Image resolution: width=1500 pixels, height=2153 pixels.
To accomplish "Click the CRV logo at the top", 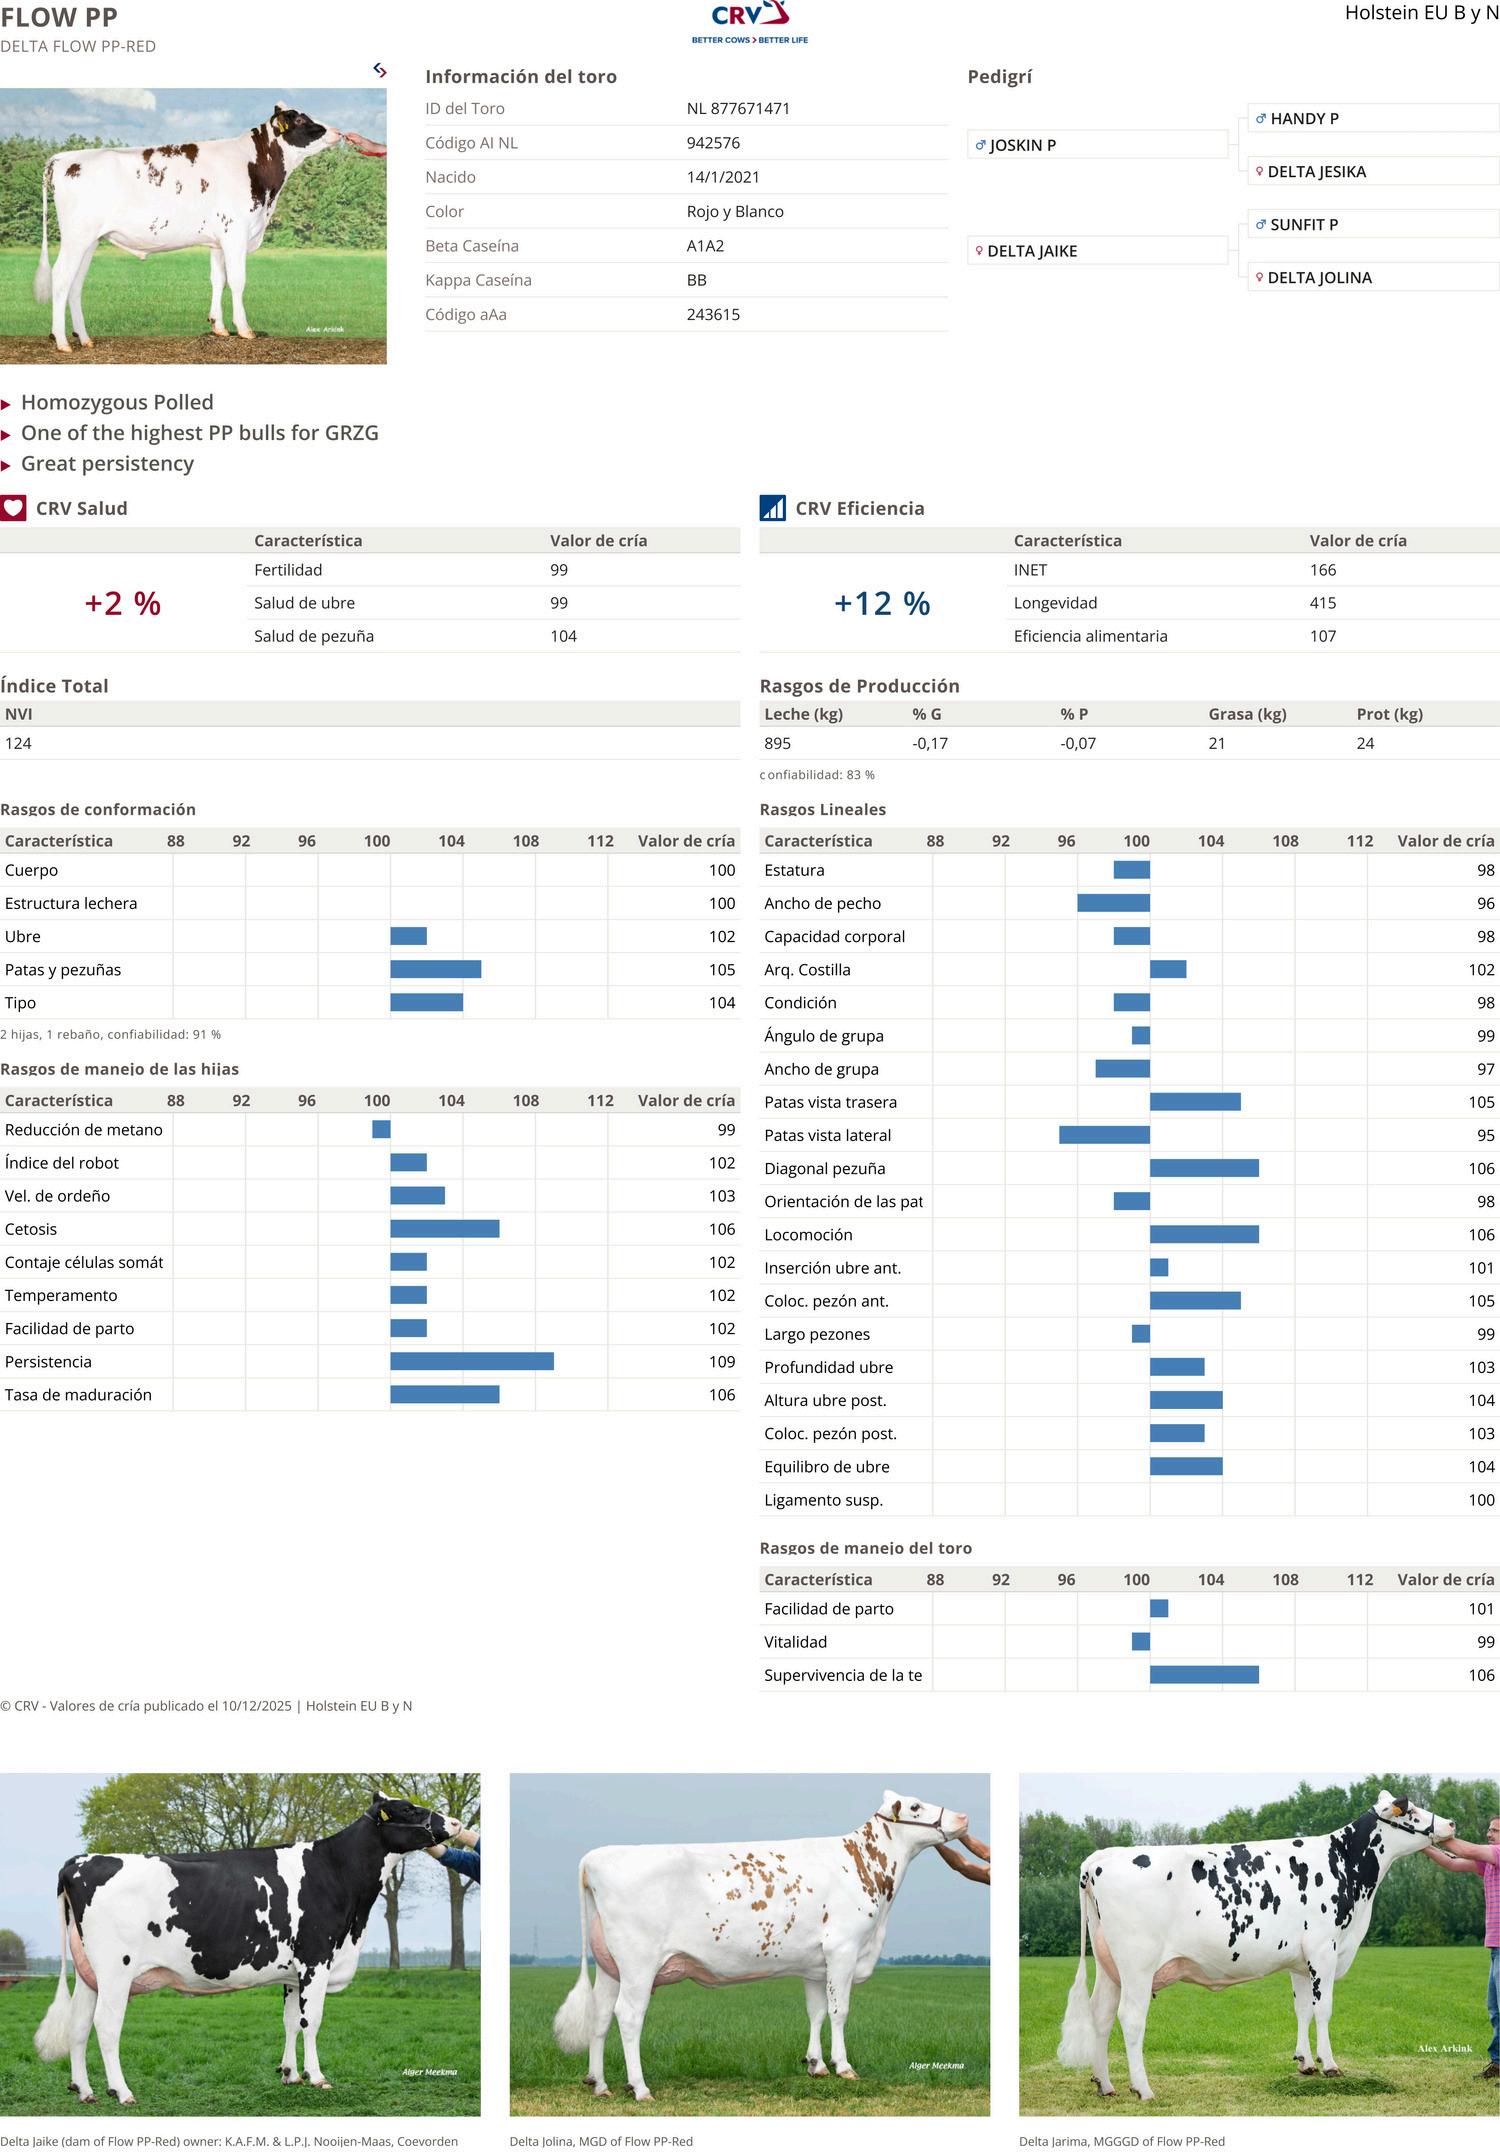I will [750, 23].
